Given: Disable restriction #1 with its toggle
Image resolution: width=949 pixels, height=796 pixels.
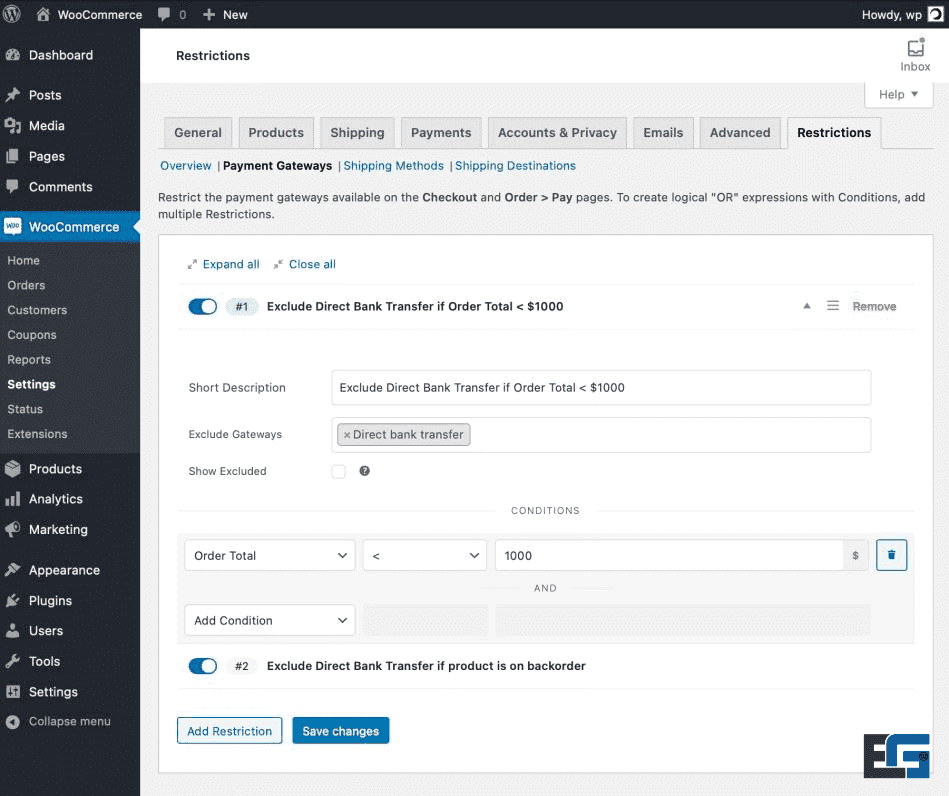Looking at the screenshot, I should (202, 306).
